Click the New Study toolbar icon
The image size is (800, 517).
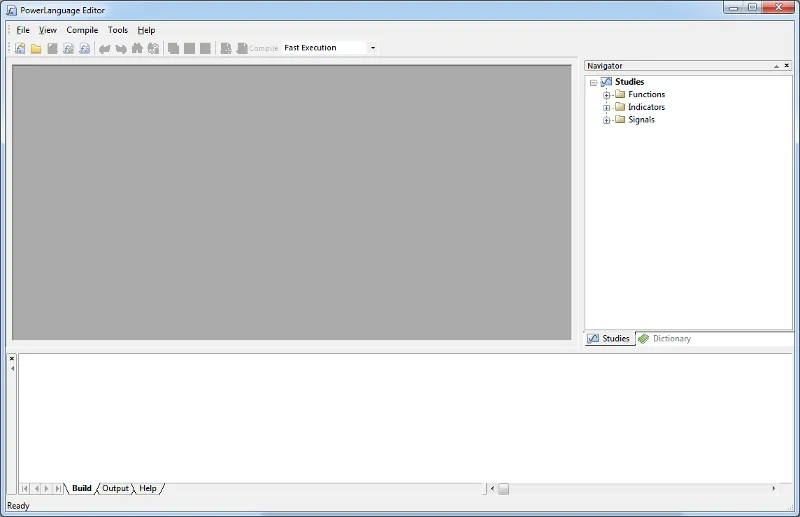(x=20, y=48)
